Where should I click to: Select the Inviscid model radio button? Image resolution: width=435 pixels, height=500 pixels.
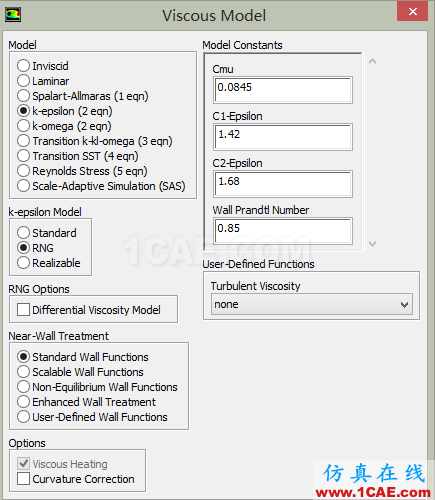23,66
